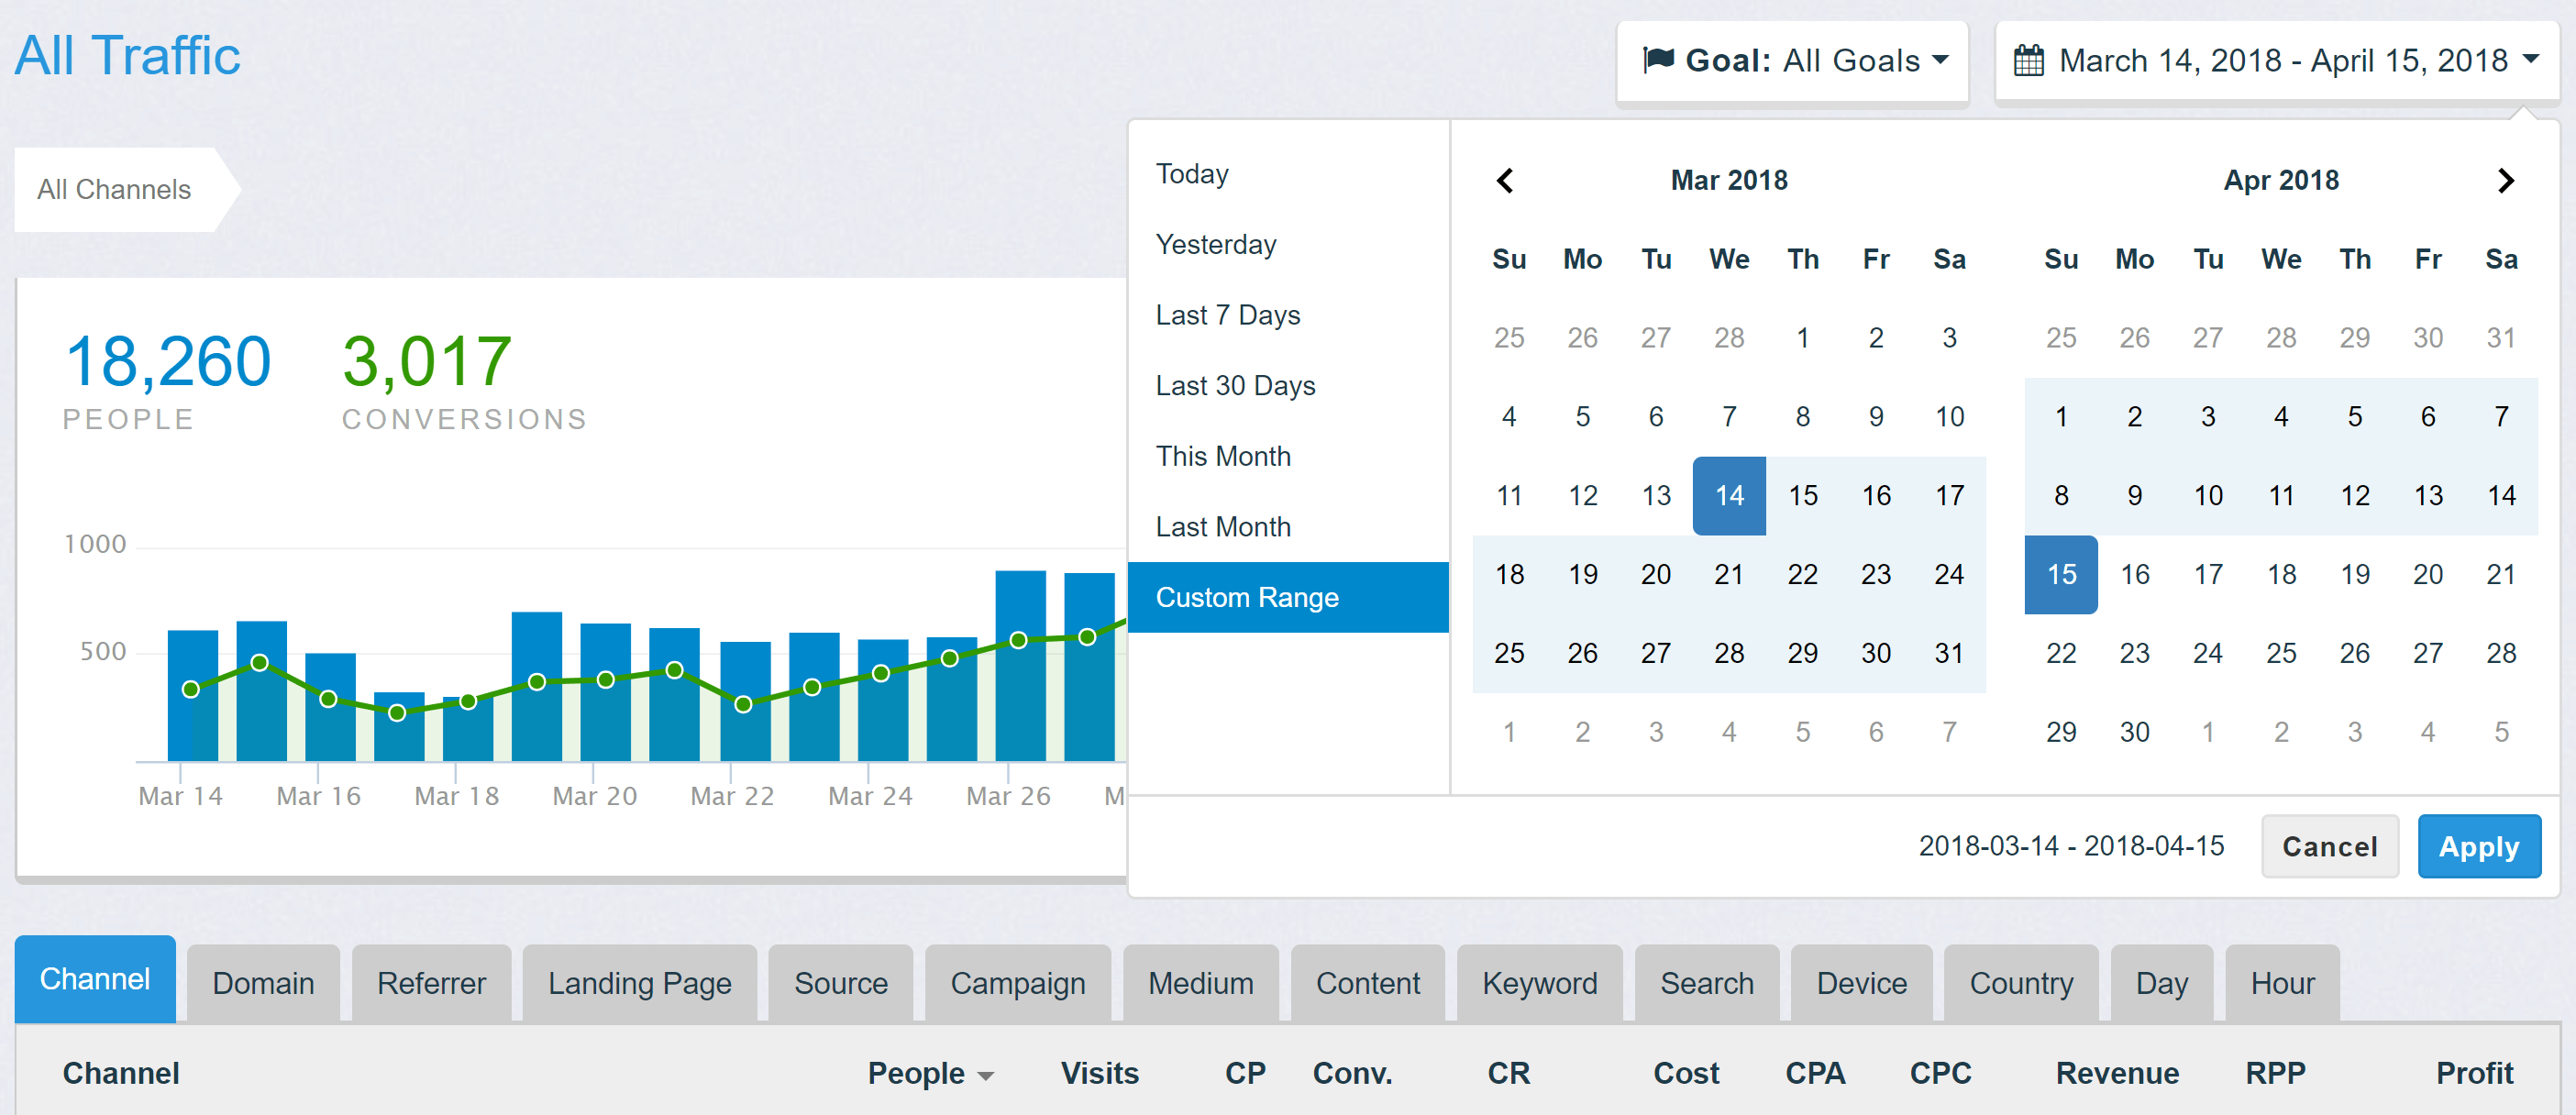The width and height of the screenshot is (2576, 1115).
Task: Click the calendar icon in date selector
Action: click(x=2028, y=61)
